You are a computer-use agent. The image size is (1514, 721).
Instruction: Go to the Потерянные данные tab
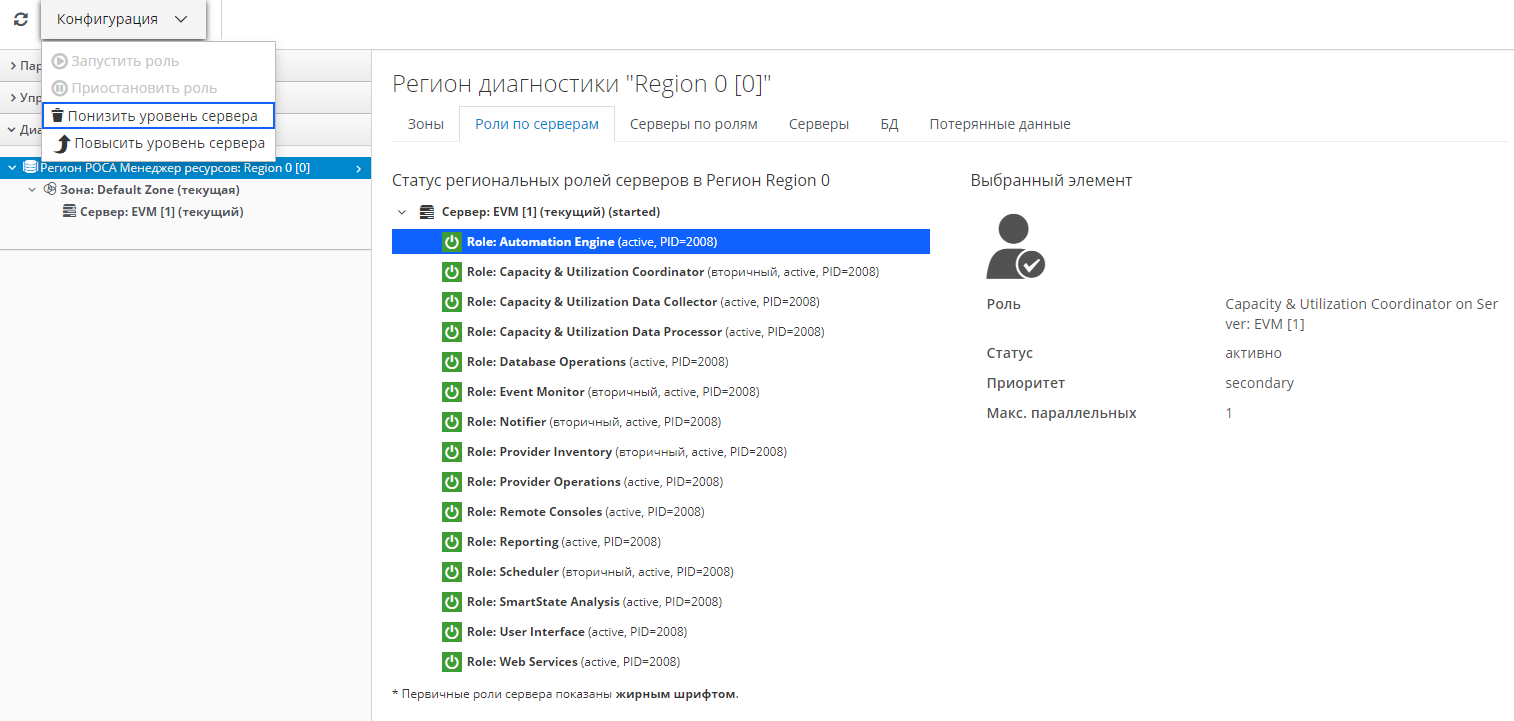click(999, 124)
